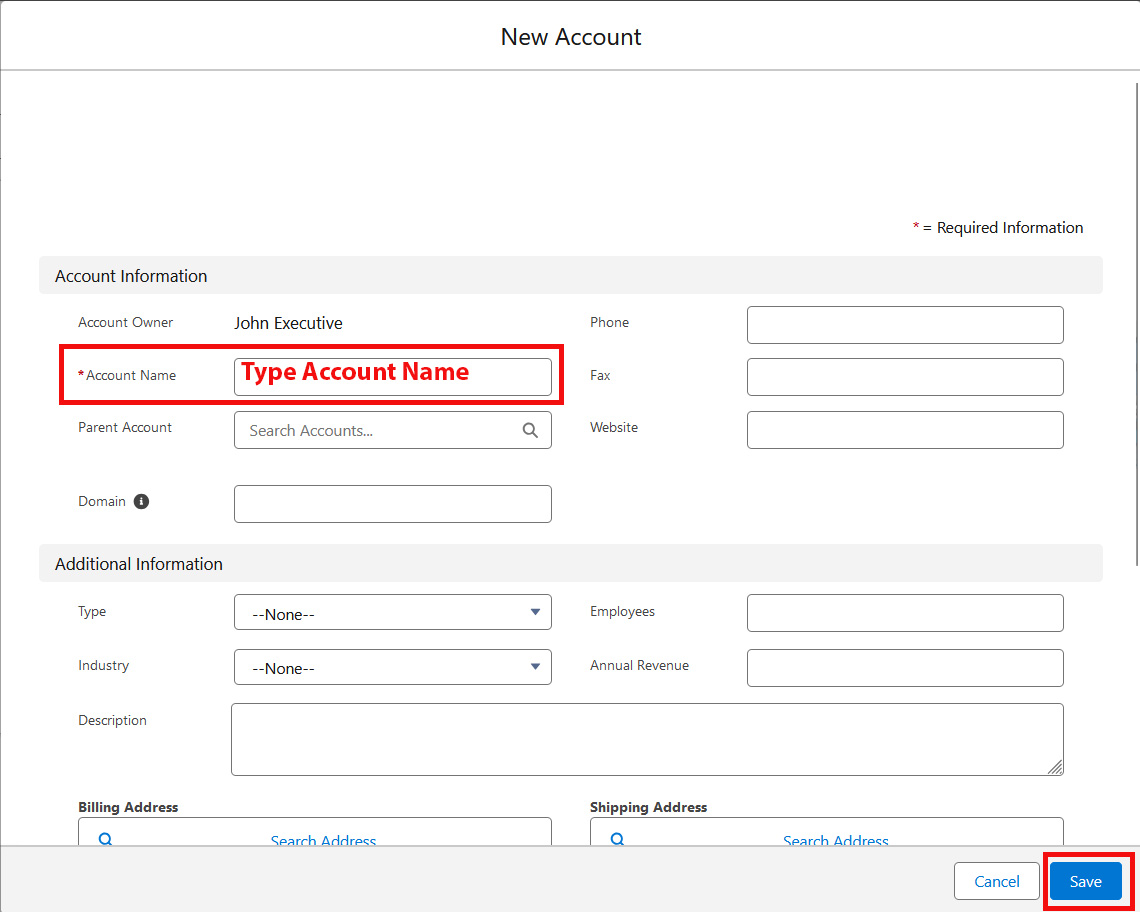Click the Employees input field
Image resolution: width=1140 pixels, height=912 pixels.
904,613
